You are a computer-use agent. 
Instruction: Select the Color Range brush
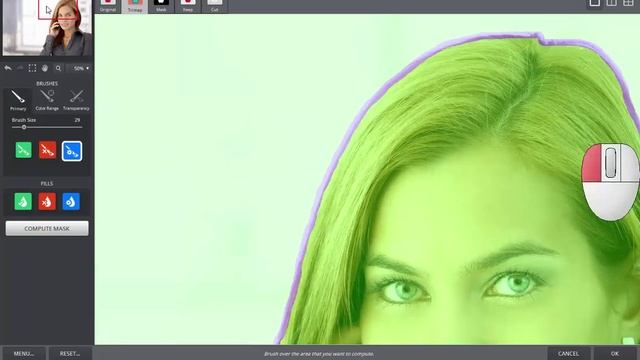click(47, 100)
